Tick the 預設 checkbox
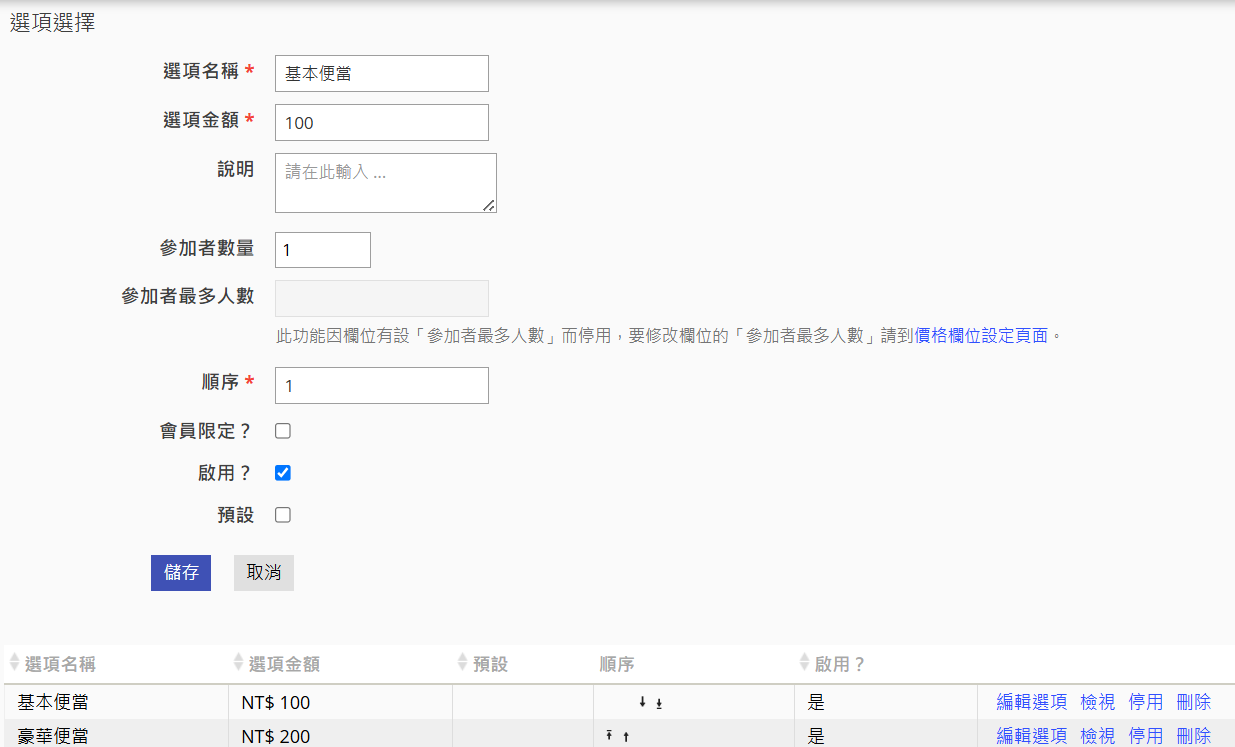Screen dimensions: 1235x747 coord(283,515)
